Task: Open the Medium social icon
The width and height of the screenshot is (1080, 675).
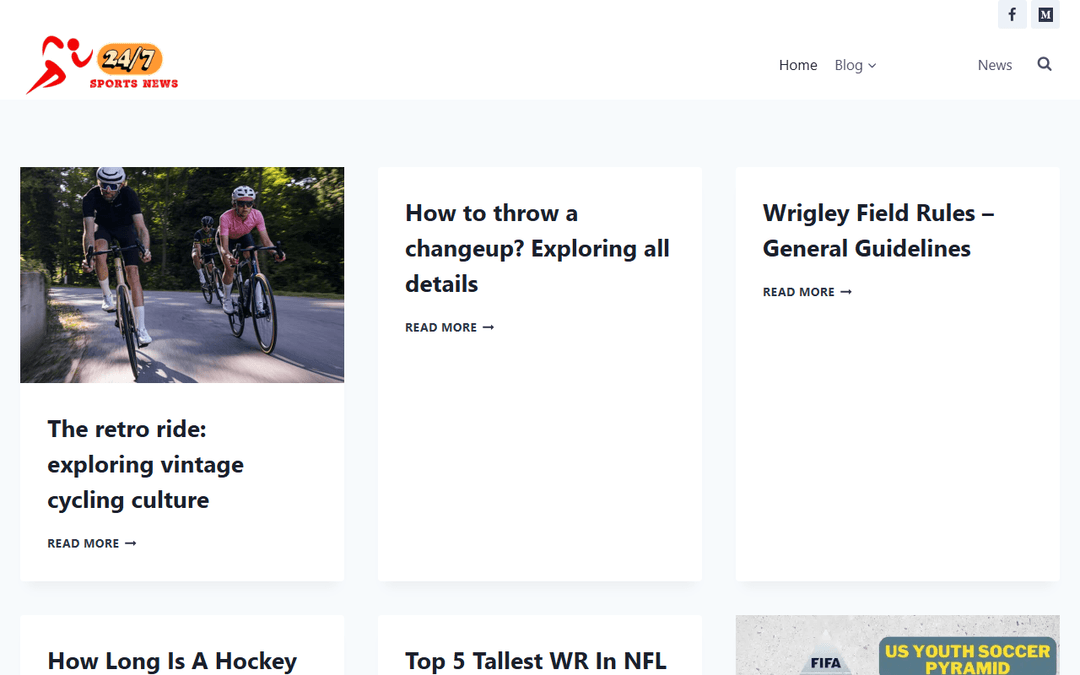Action: pyautogui.click(x=1045, y=14)
